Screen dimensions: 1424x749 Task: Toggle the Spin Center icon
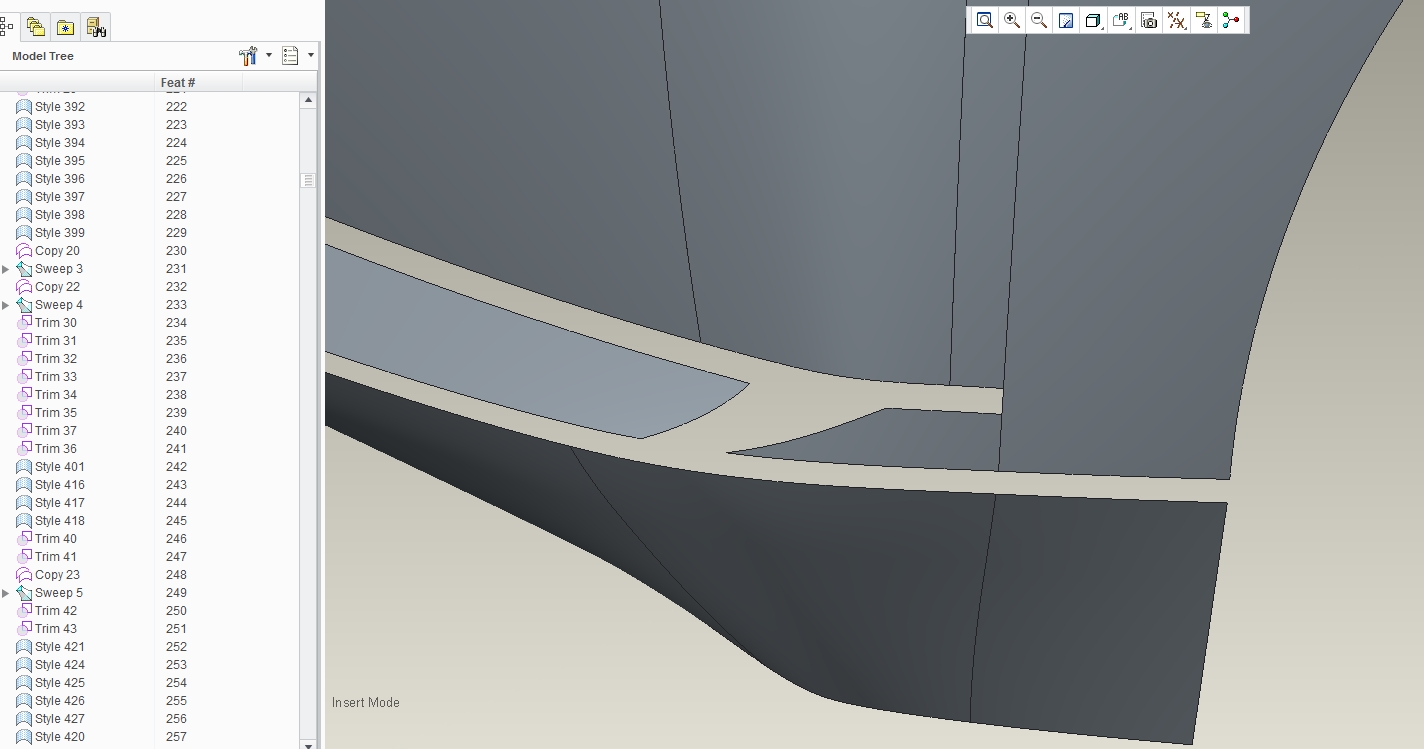pos(1231,20)
